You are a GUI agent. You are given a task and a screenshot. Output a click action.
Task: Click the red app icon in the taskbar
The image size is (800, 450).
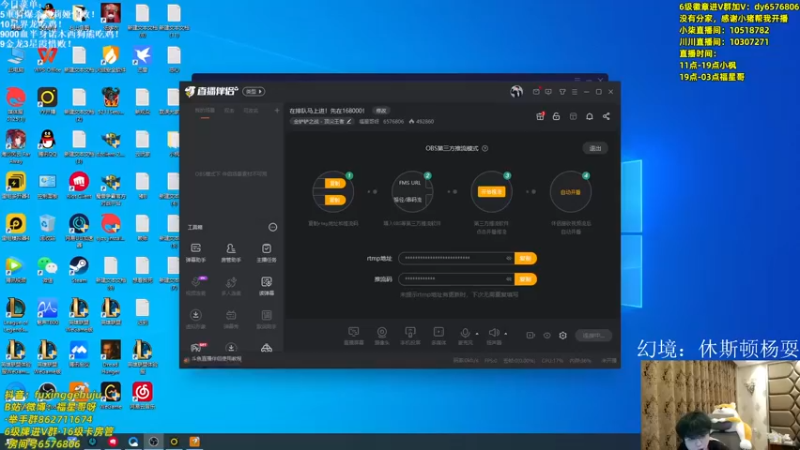click(x=113, y=442)
